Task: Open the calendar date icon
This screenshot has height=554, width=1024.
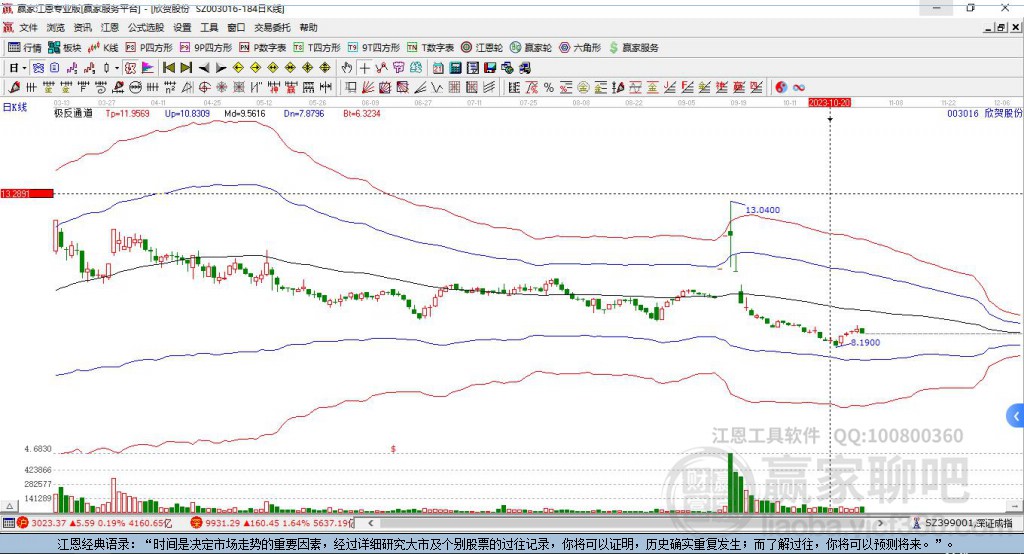Action: point(438,68)
